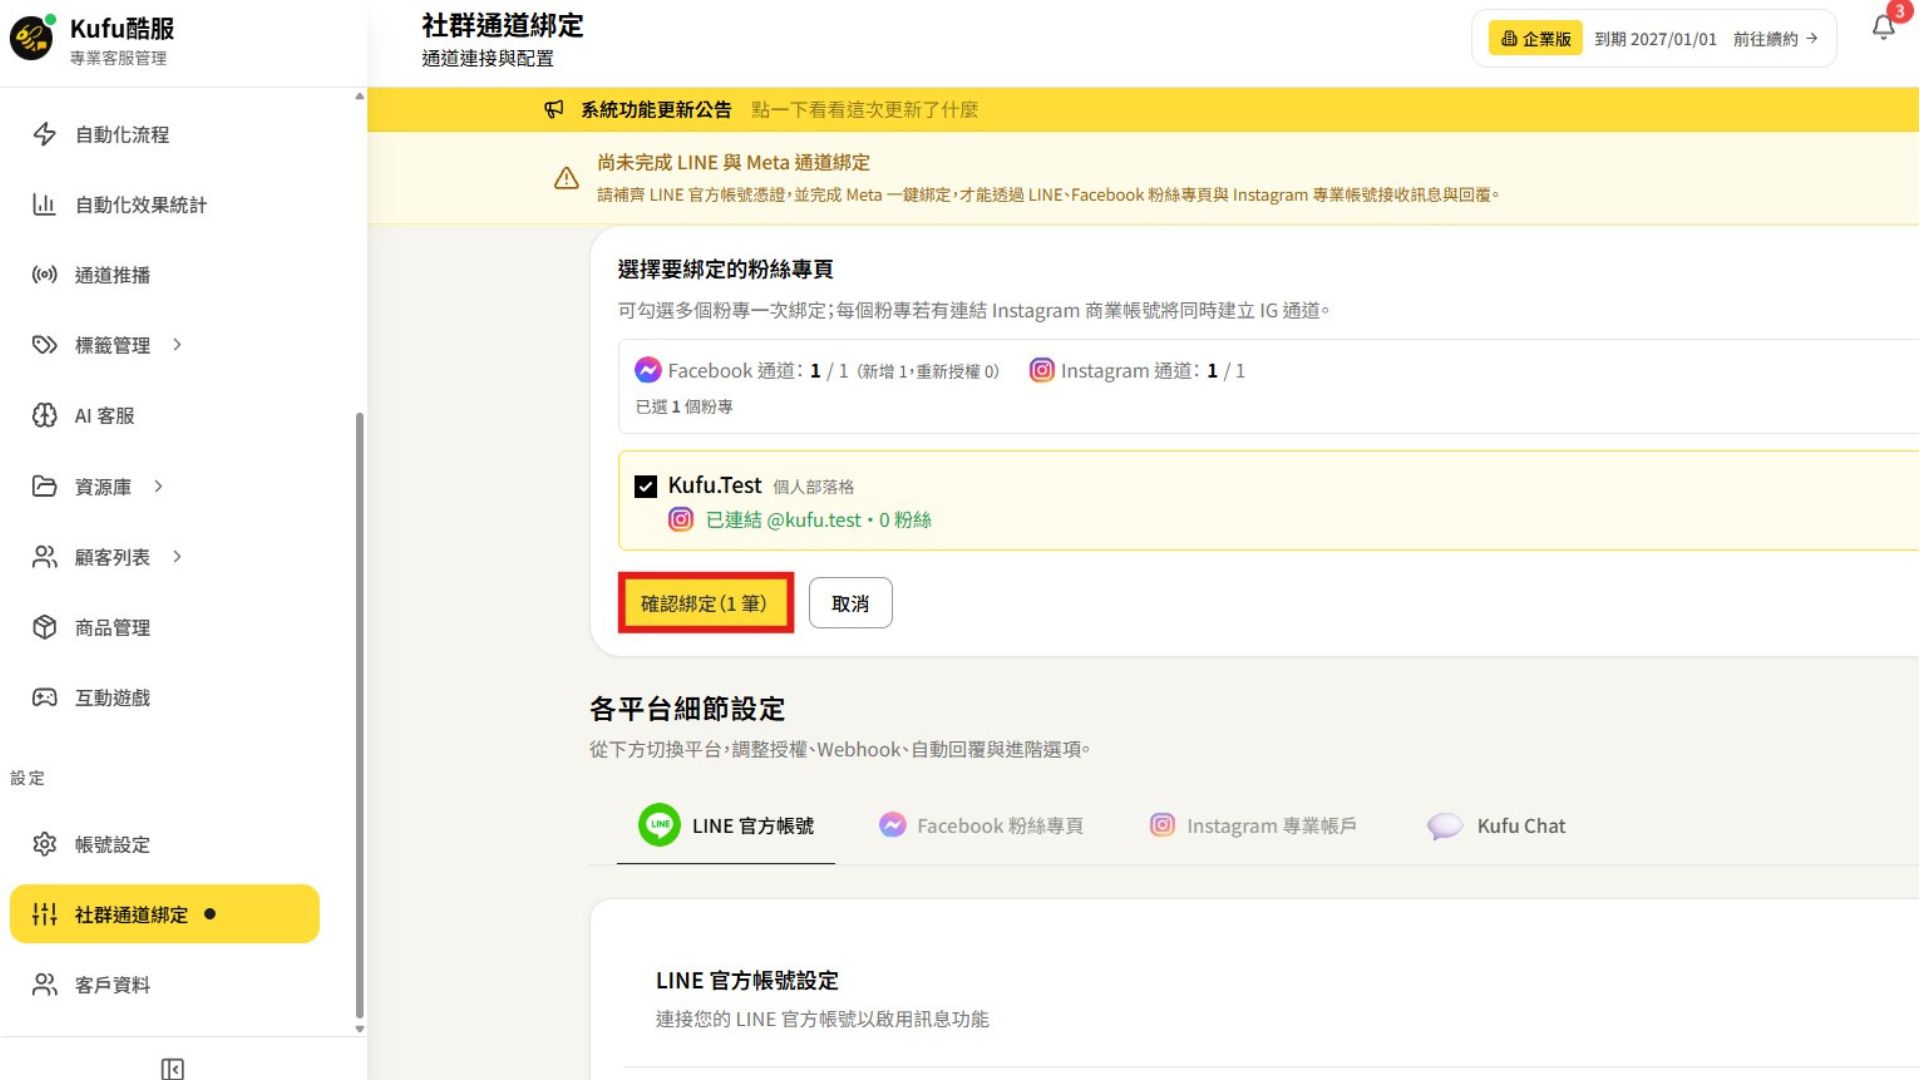The width and height of the screenshot is (1920, 1080).
Task: Switch to Instagram 專業帳戶 tab
Action: click(x=1253, y=826)
